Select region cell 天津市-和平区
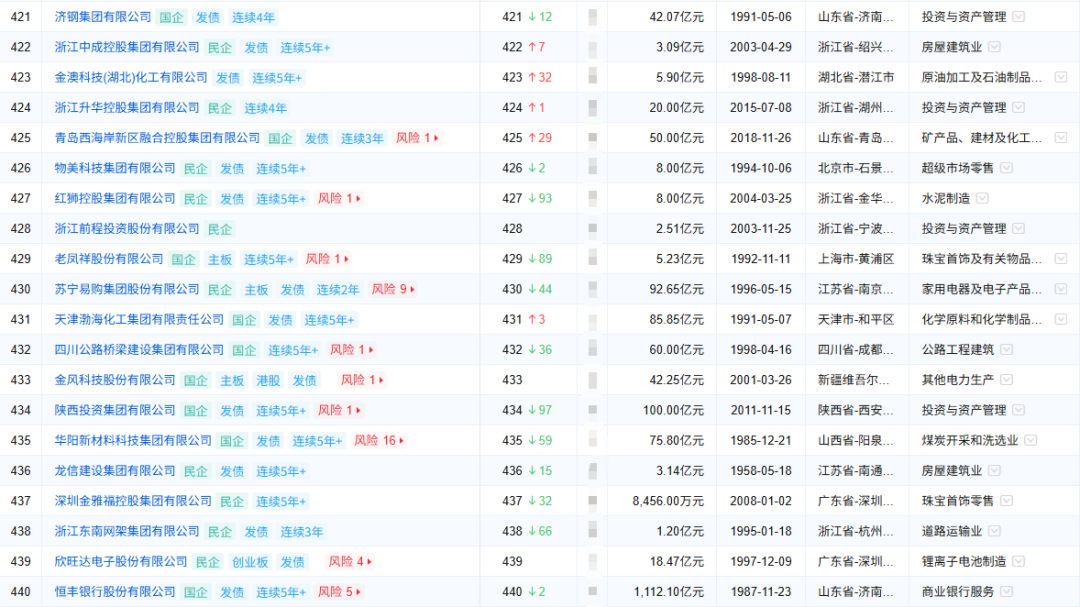1080x607 pixels. coord(856,320)
